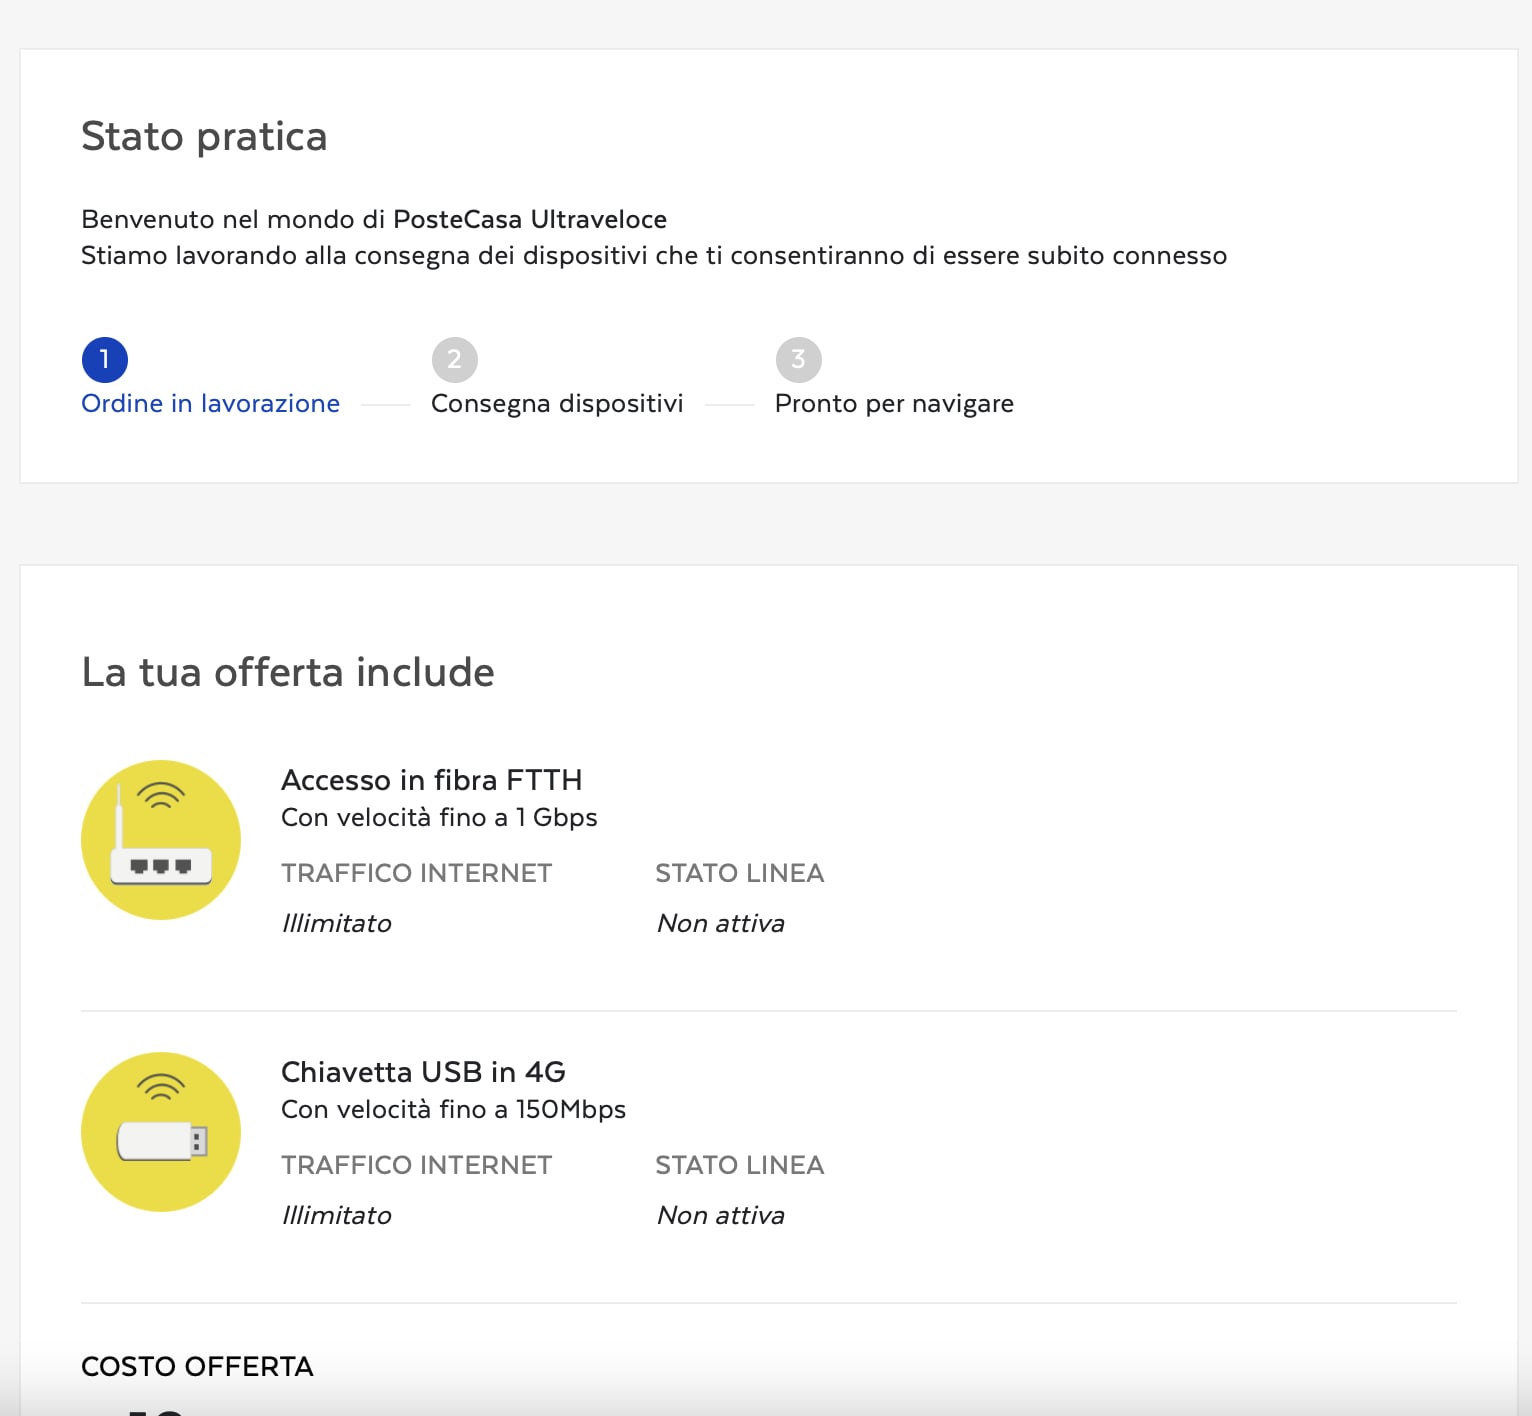Select the 'Consegna dispositivi' step label

[x=557, y=404]
